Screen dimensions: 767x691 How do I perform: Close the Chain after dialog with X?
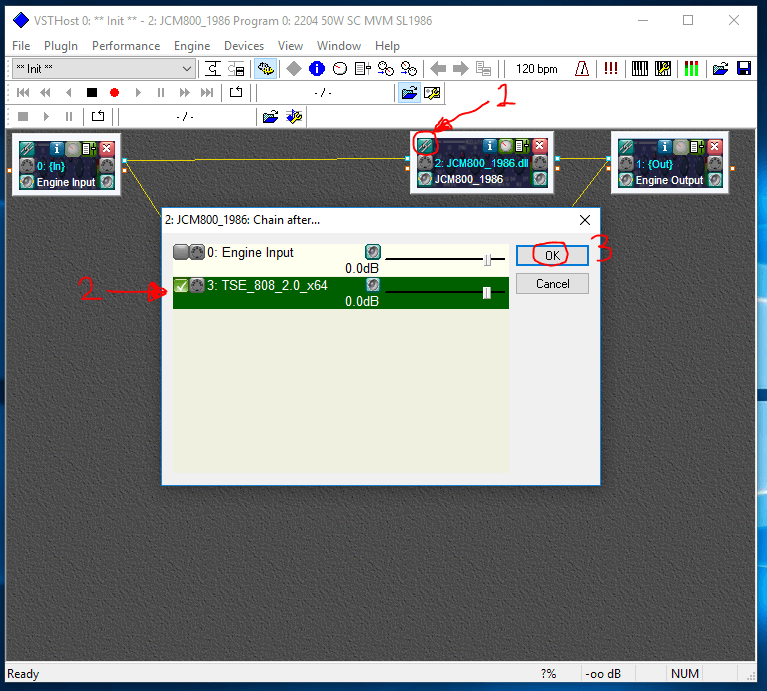[585, 220]
